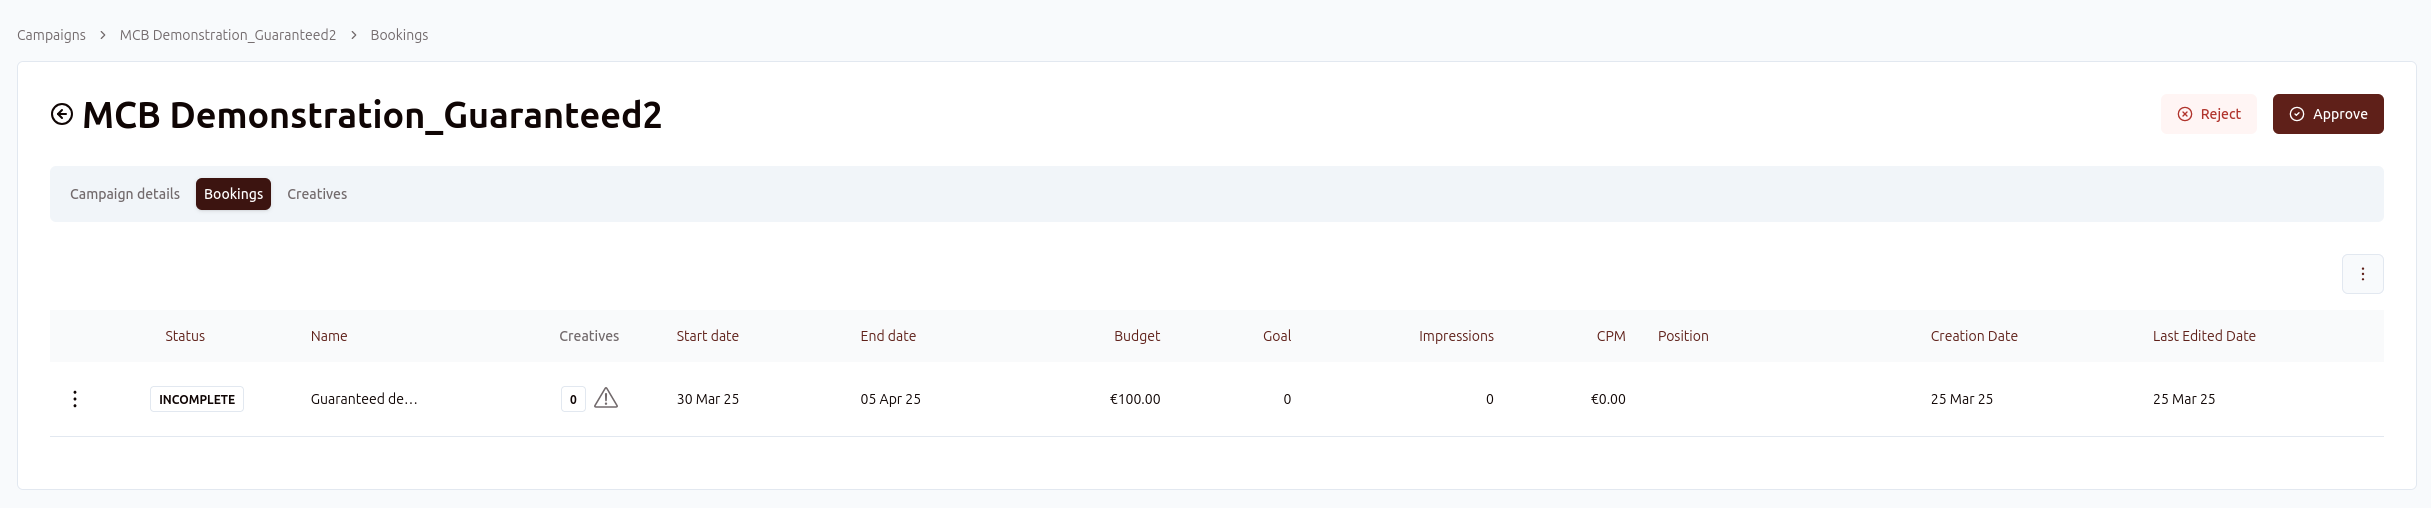Switch to the Campaign details tab
The image size is (2431, 508).
coord(125,194)
